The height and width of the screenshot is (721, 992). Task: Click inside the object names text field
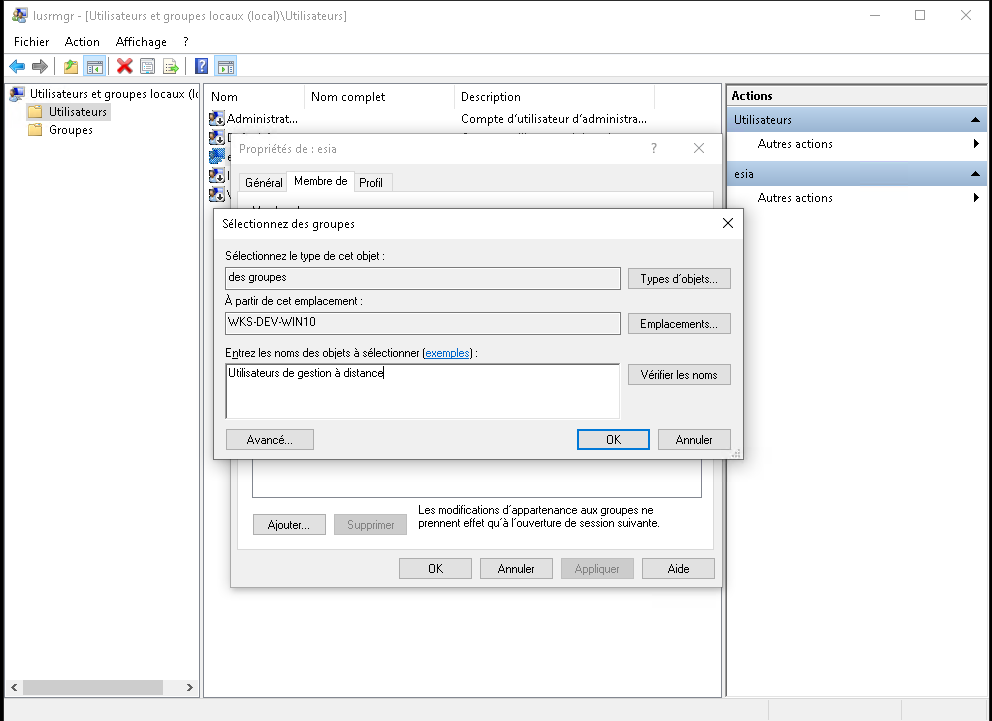point(423,391)
